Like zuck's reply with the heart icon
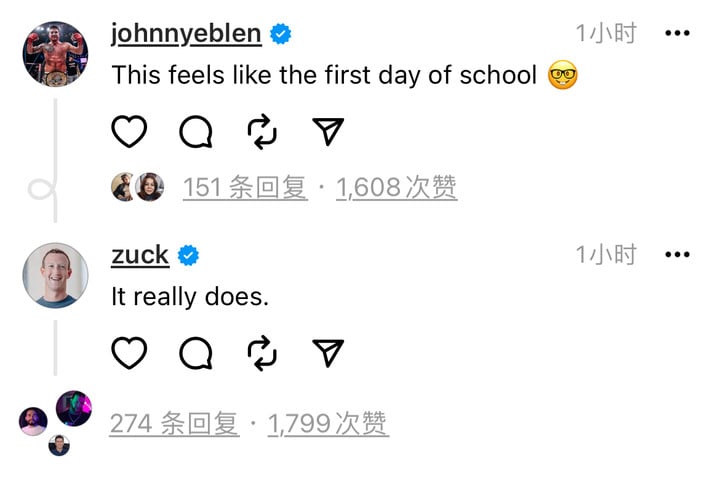This screenshot has height=483, width=720. click(129, 352)
